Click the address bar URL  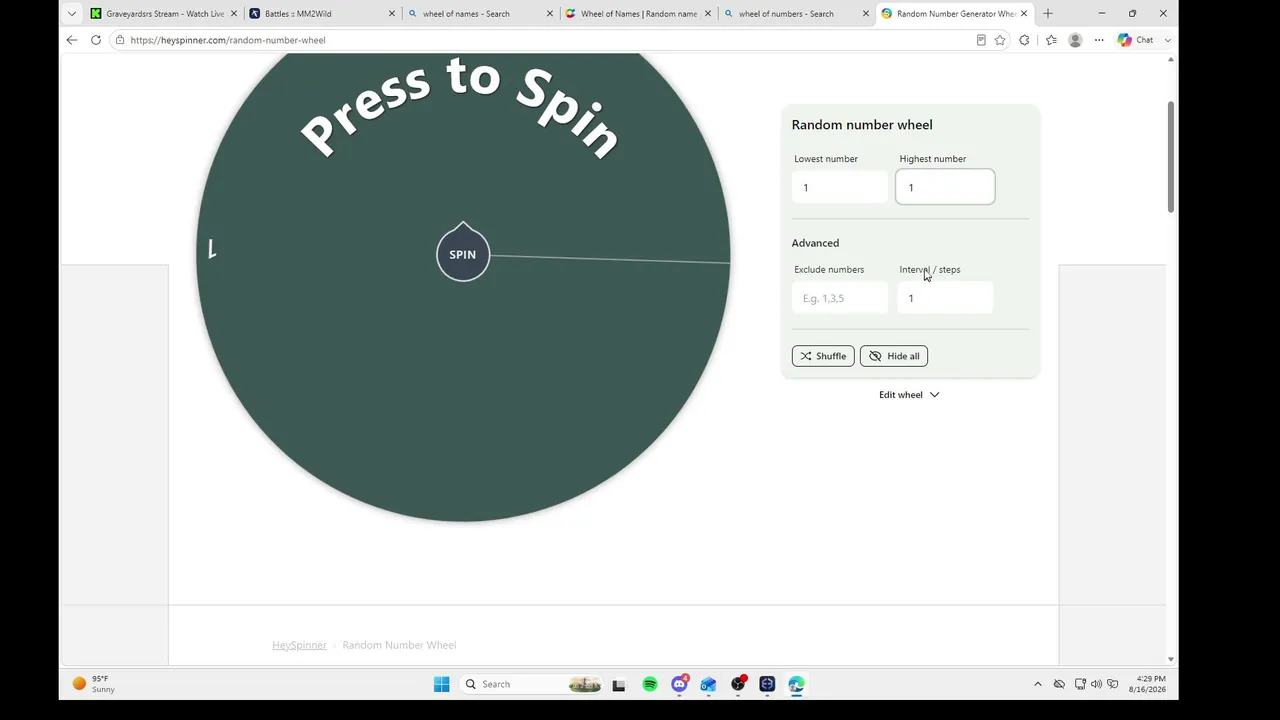(x=228, y=40)
